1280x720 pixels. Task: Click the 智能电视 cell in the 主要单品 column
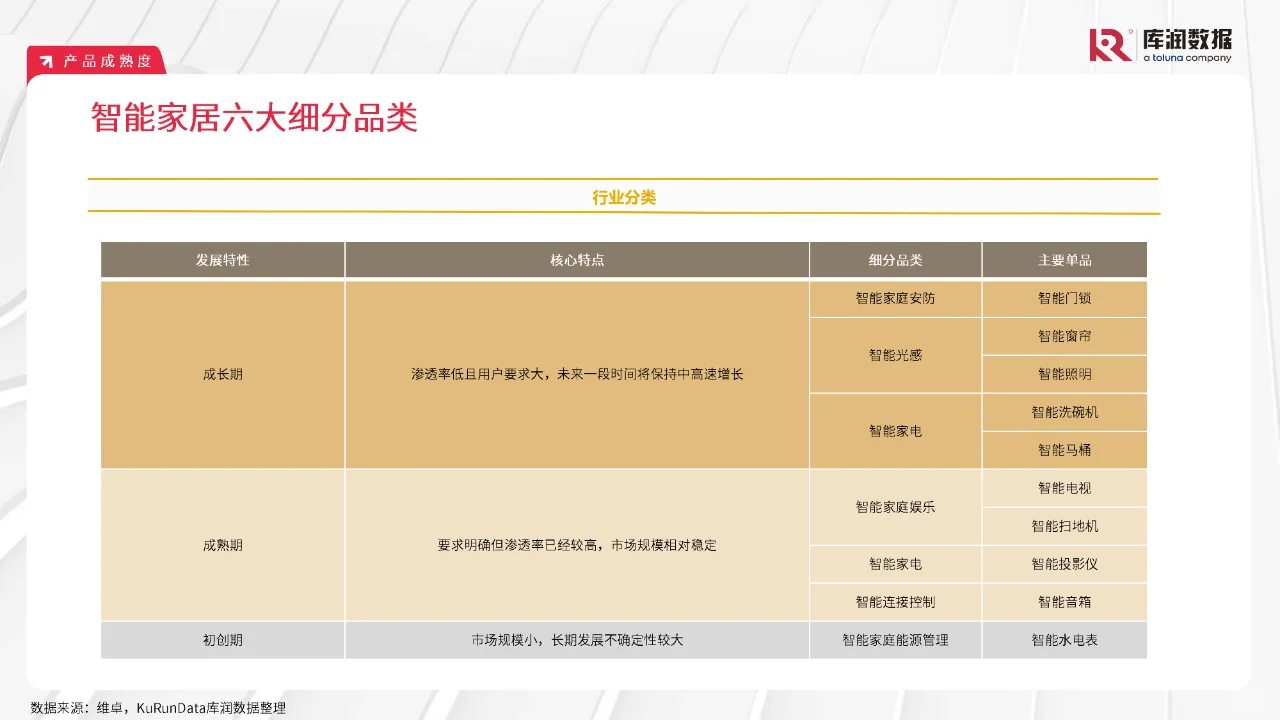(1064, 488)
